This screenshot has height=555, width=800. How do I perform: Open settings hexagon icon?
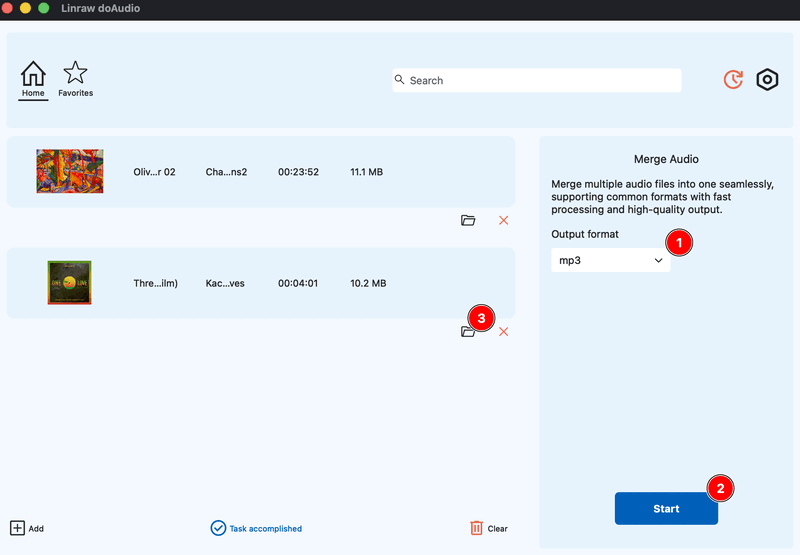coord(767,80)
